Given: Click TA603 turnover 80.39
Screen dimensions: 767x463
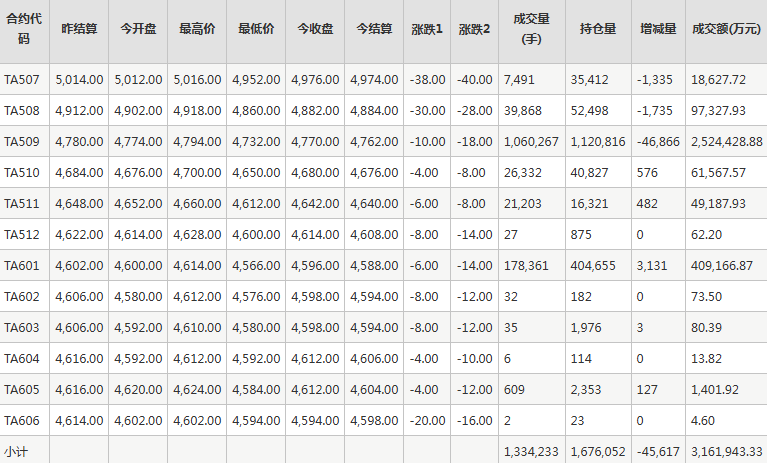Looking at the screenshot, I should coord(706,328).
